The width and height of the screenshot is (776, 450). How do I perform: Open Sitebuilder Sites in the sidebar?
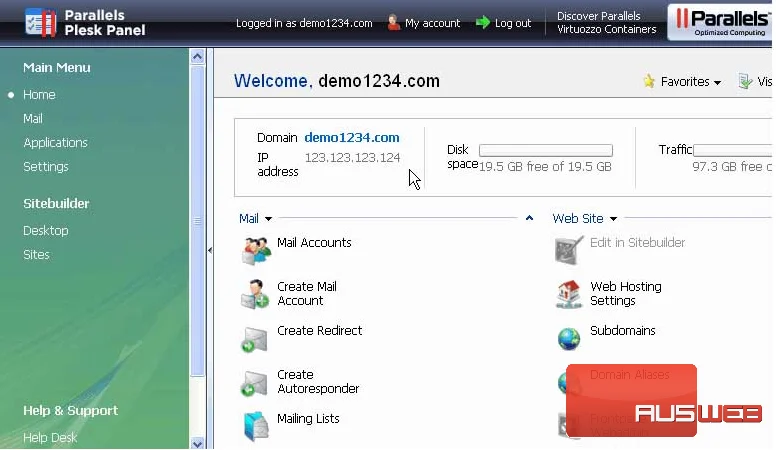[36, 254]
